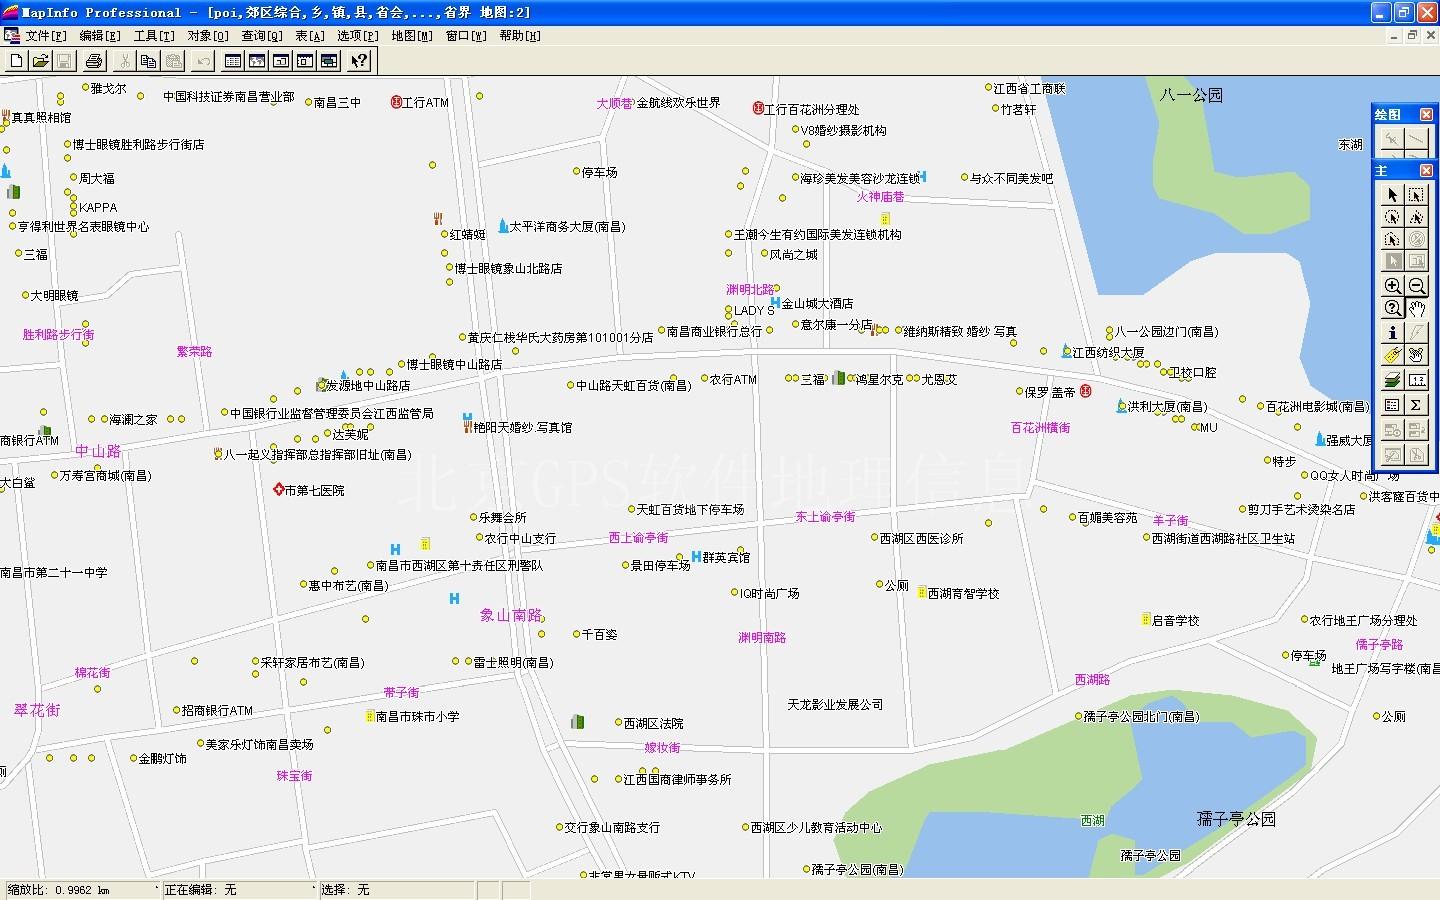Click the Undo arrow icon
This screenshot has width=1440, height=900.
[x=203, y=61]
